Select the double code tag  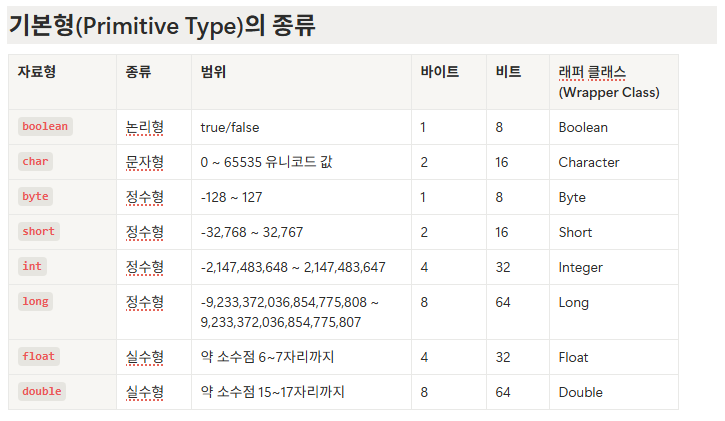click(x=42, y=391)
